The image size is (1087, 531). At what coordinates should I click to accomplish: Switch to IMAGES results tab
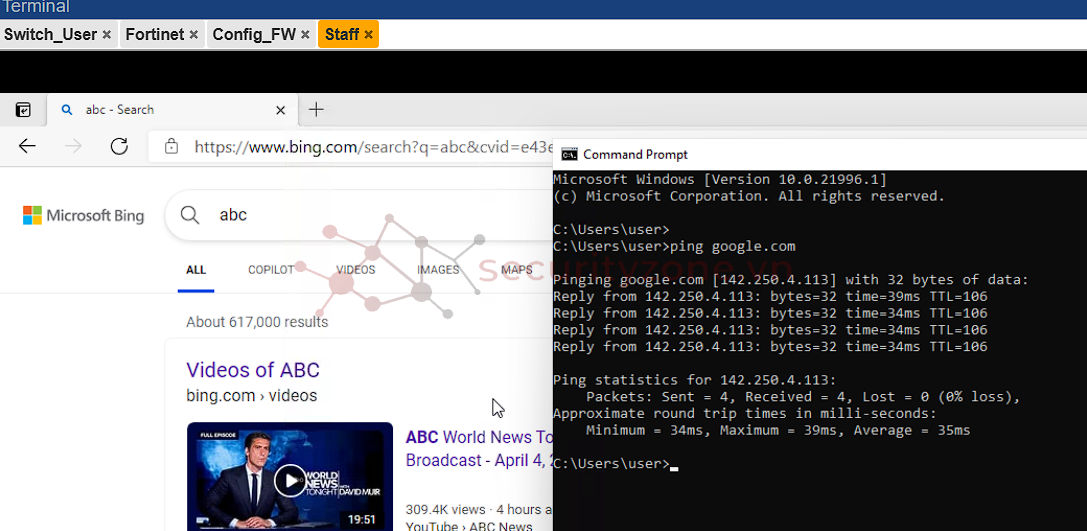438,270
